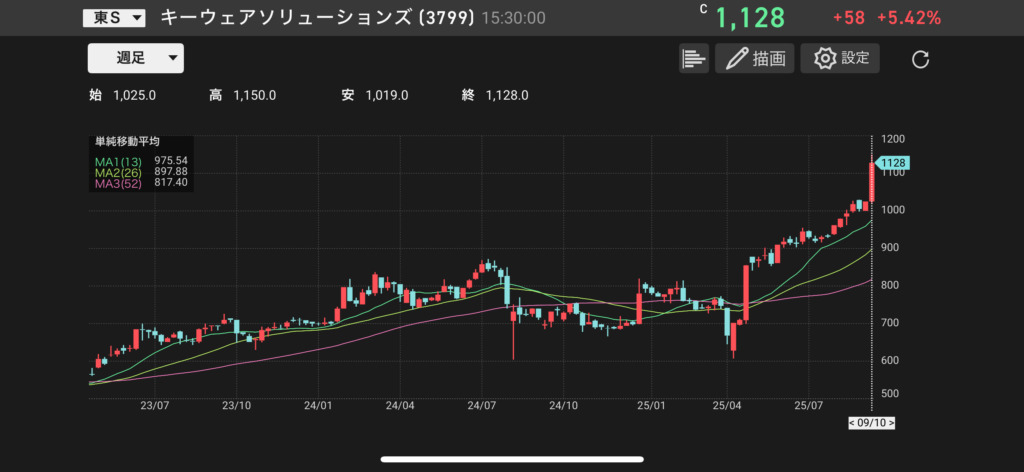This screenshot has height=472, width=1024.
Task: Click the +58 price change value
Action: (849, 18)
